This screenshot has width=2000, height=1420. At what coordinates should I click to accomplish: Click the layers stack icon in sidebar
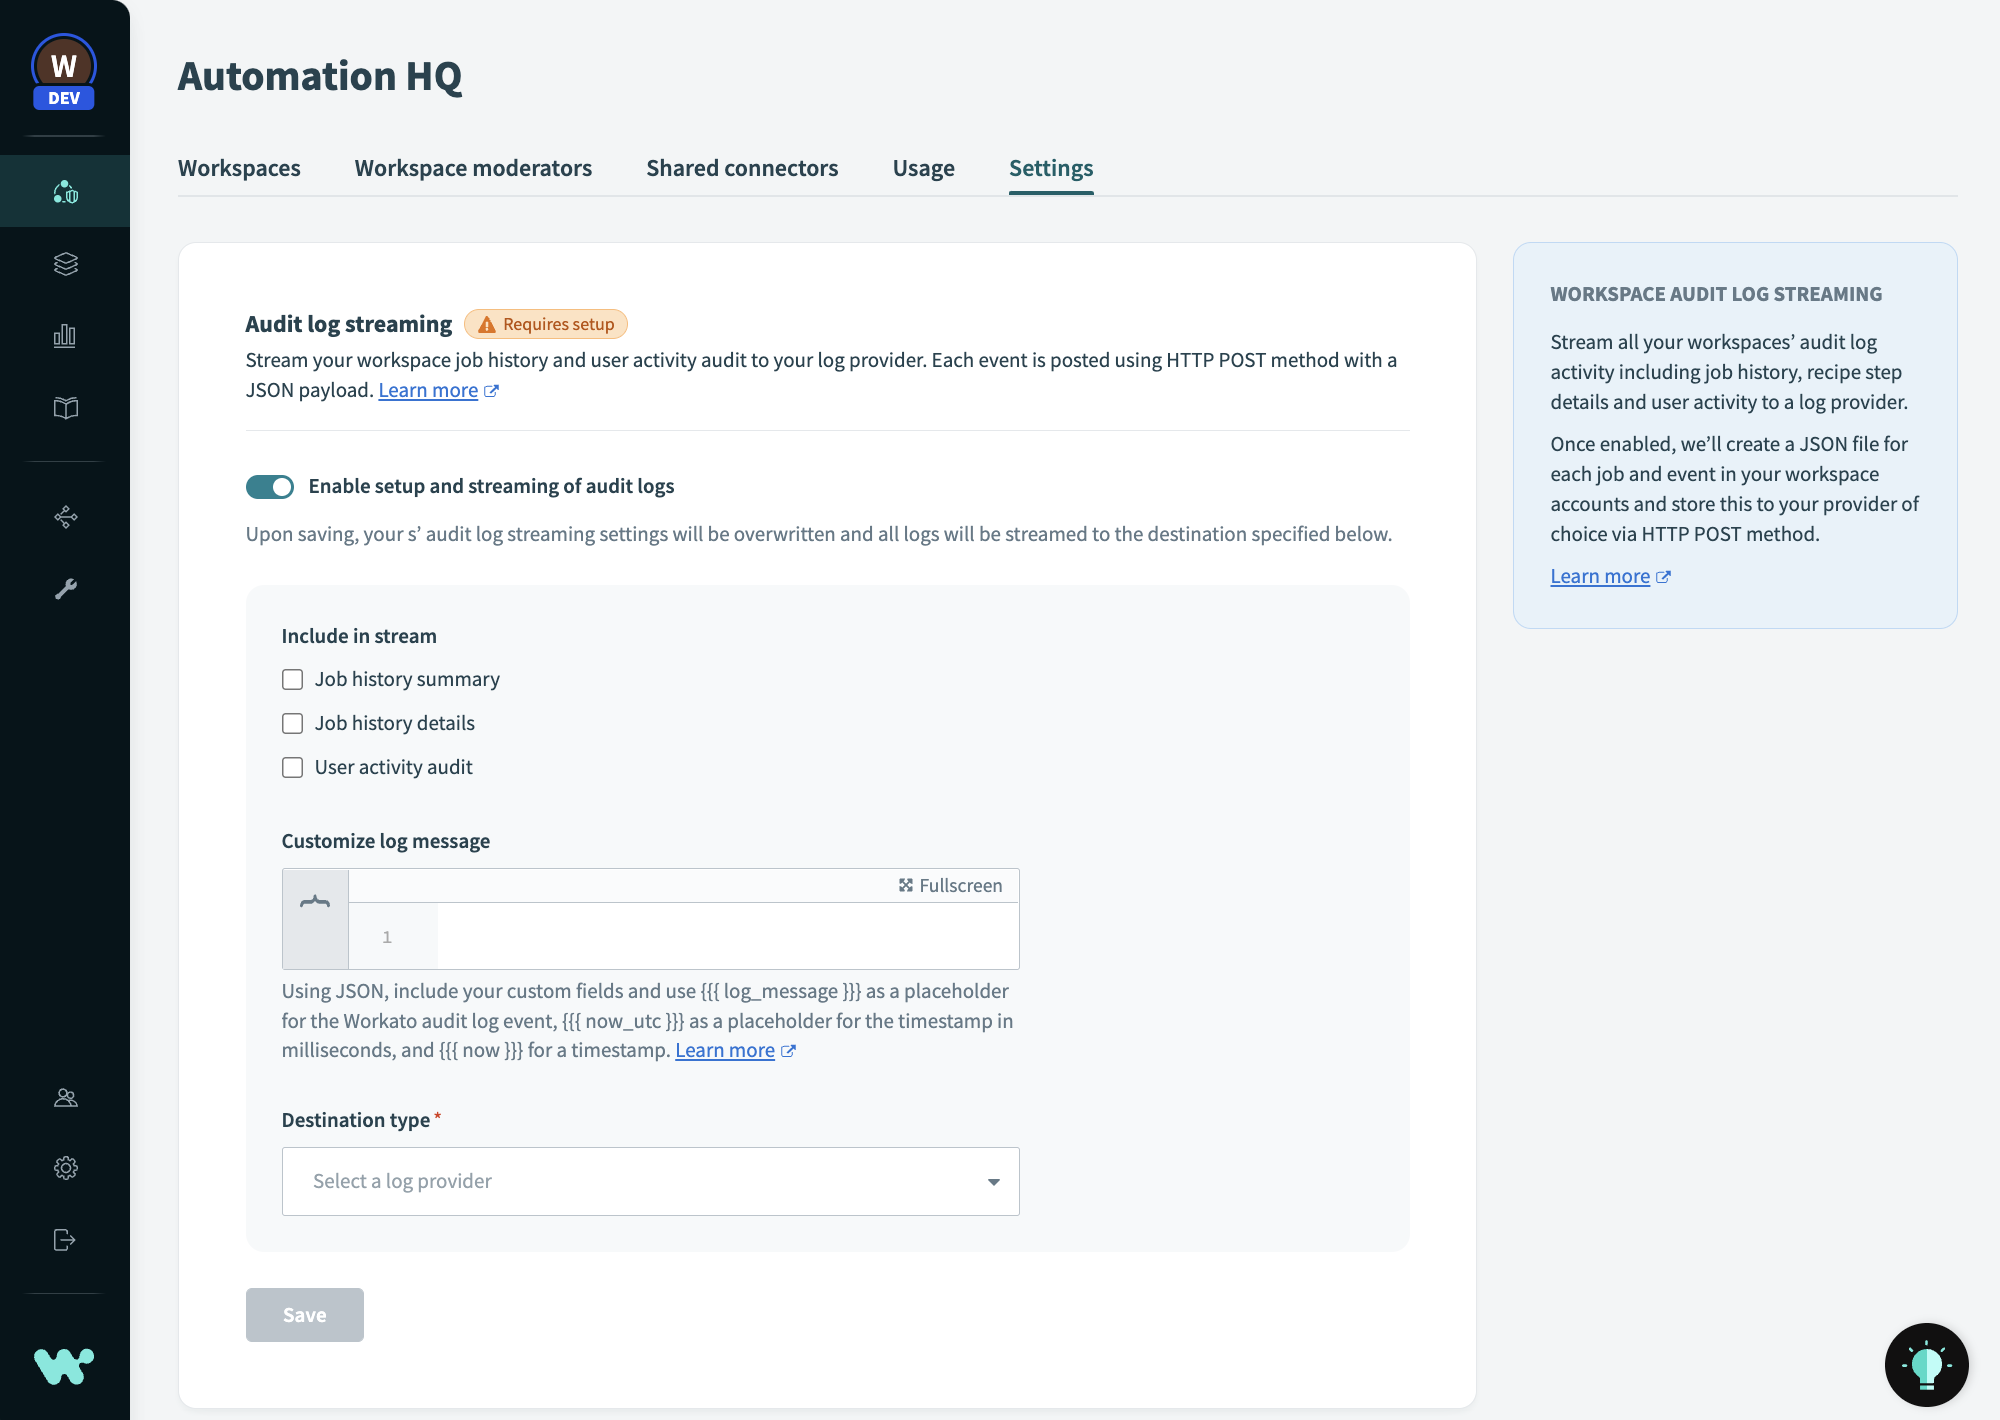click(x=65, y=264)
